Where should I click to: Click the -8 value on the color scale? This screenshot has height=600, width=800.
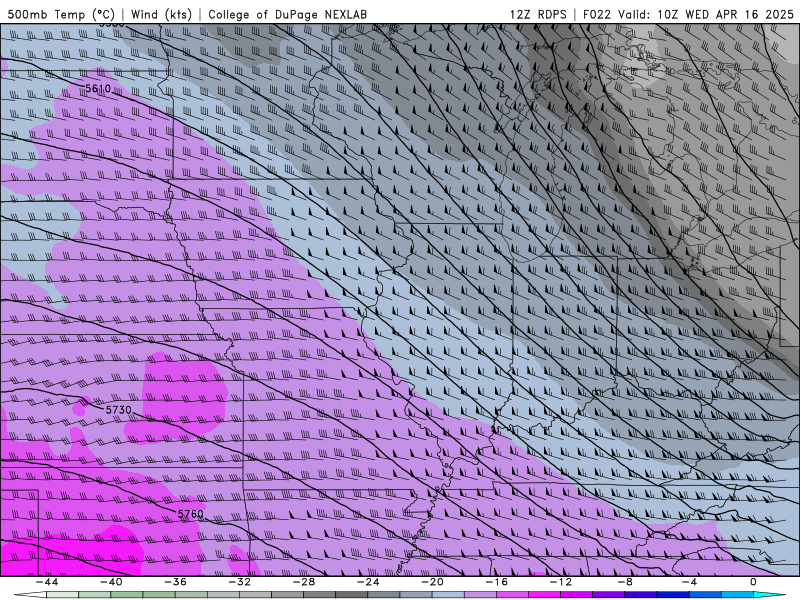click(x=625, y=582)
